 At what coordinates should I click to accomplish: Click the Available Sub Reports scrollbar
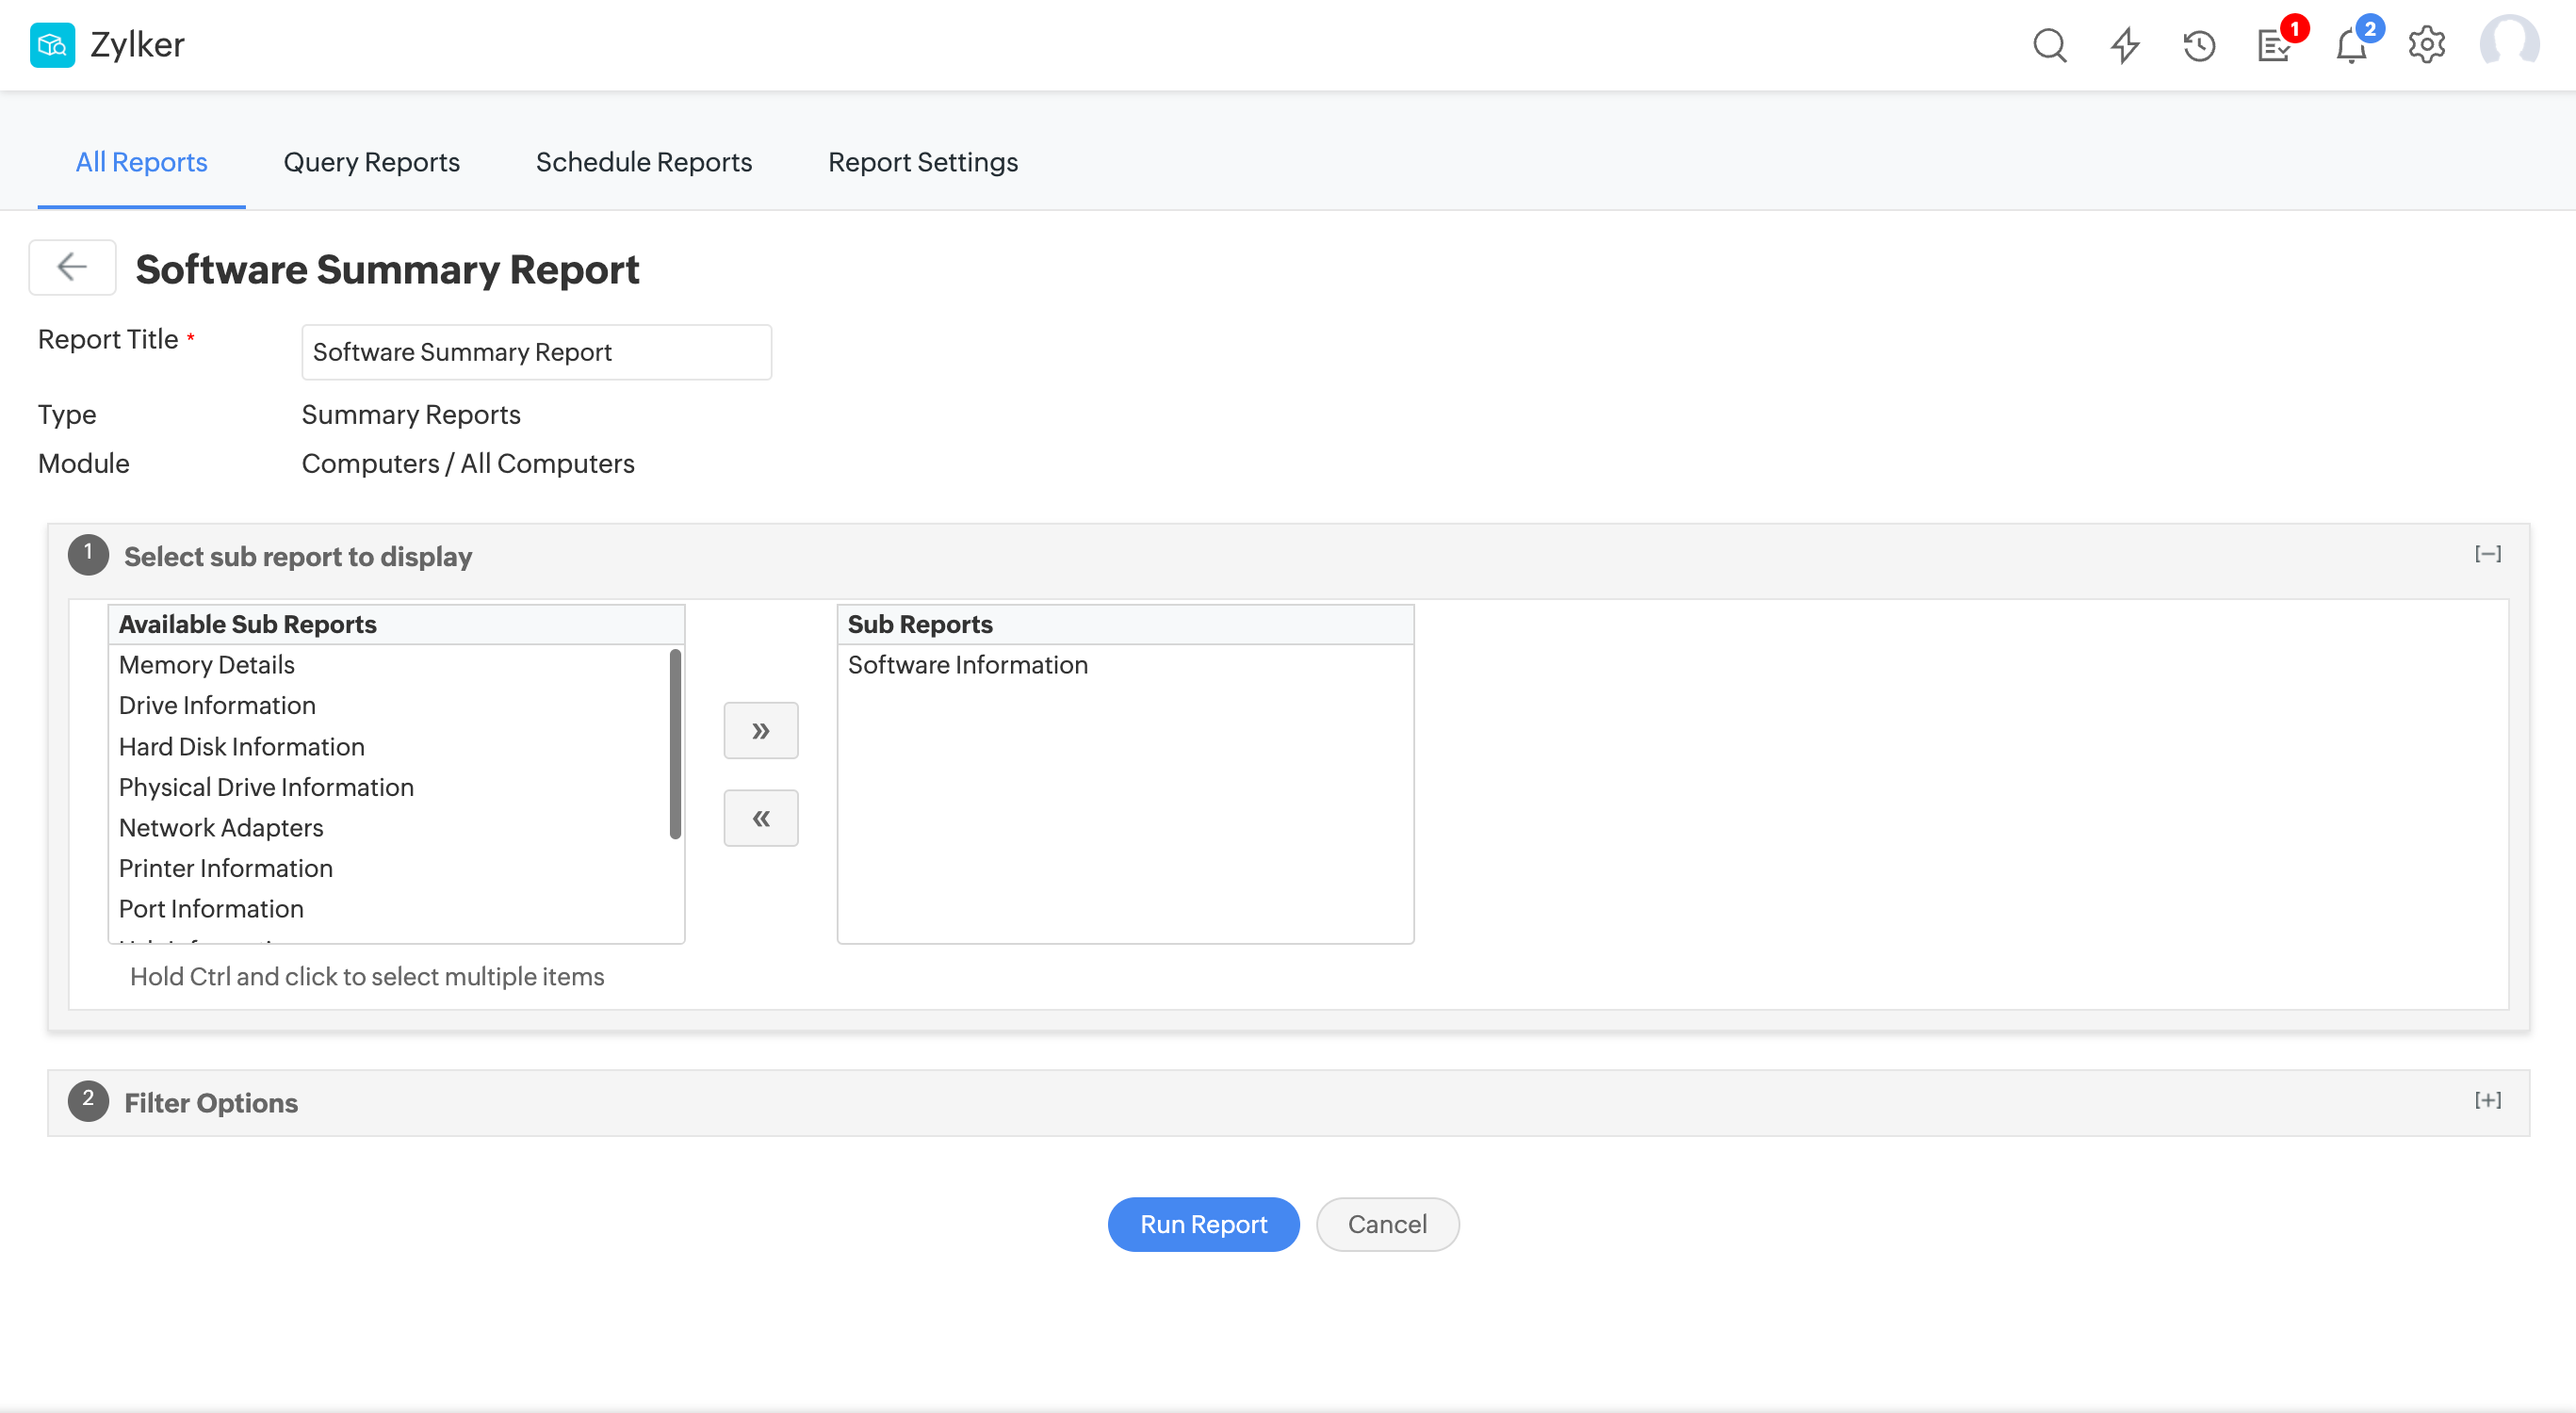pyautogui.click(x=675, y=744)
